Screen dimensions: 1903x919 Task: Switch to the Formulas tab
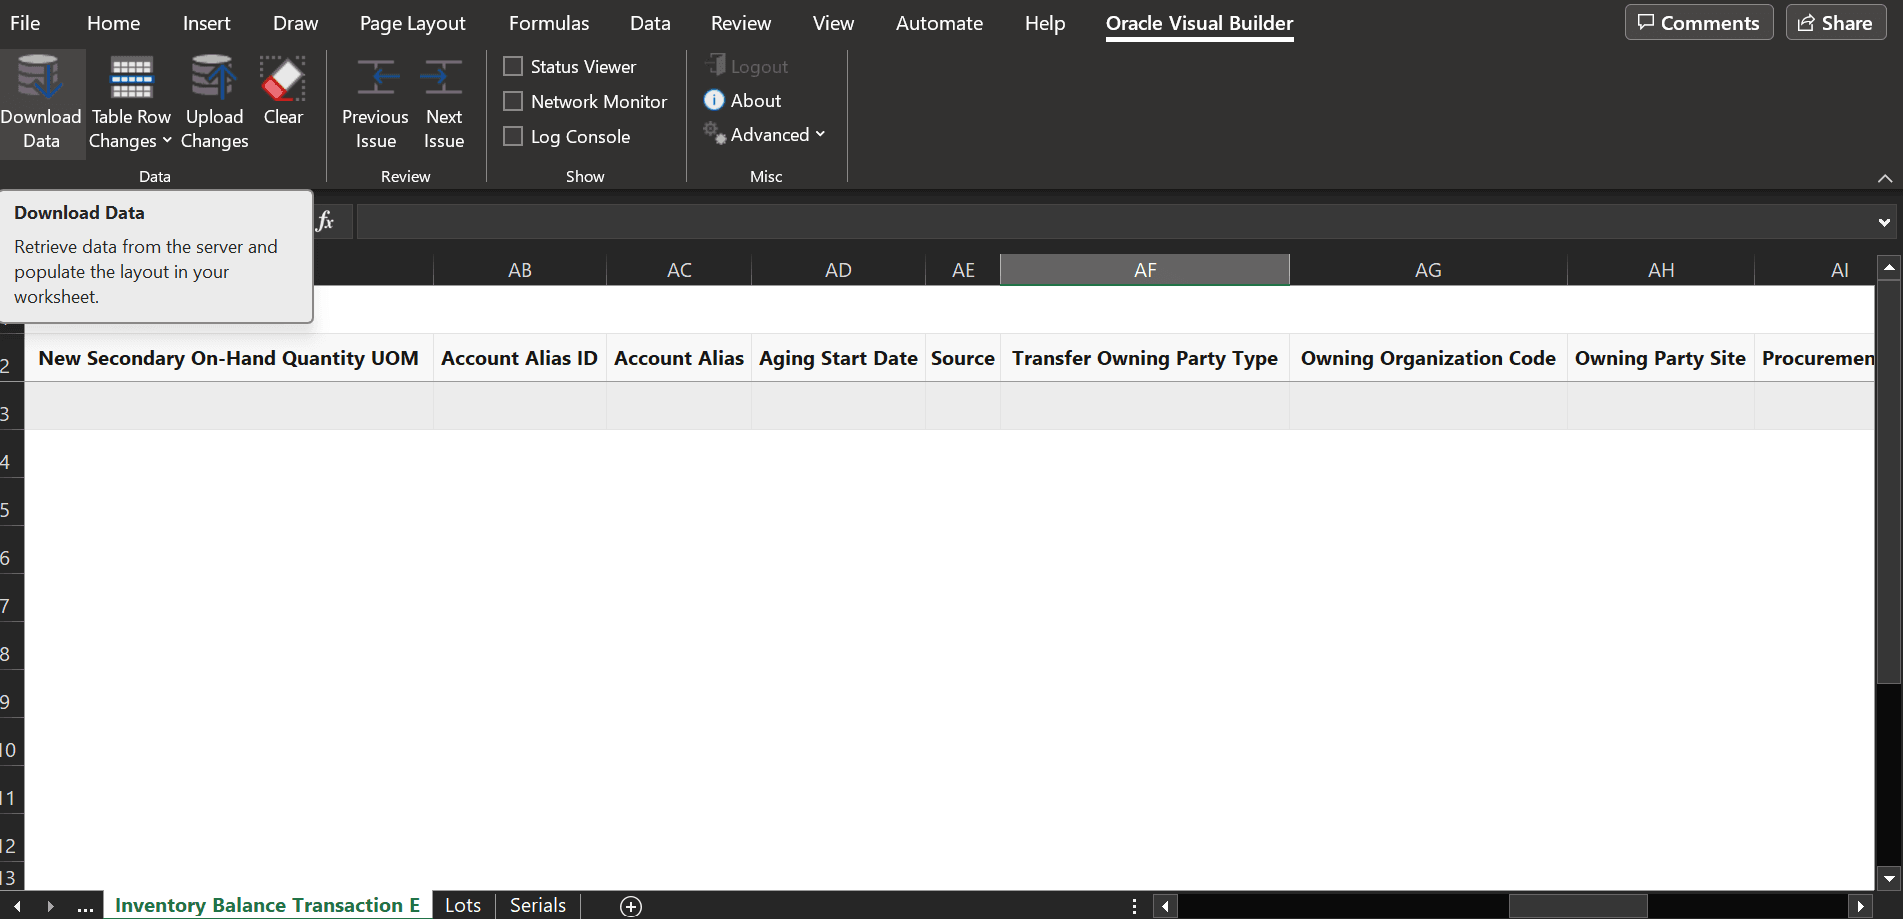(549, 23)
